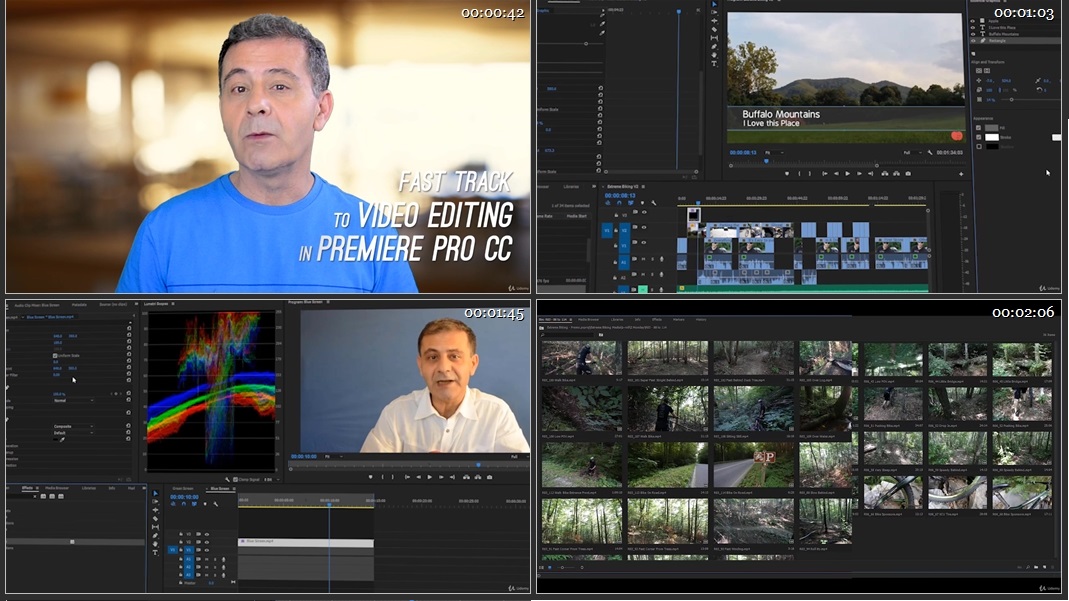Open the Full resolution dropdown under Buffalo Mountains preview

point(912,153)
